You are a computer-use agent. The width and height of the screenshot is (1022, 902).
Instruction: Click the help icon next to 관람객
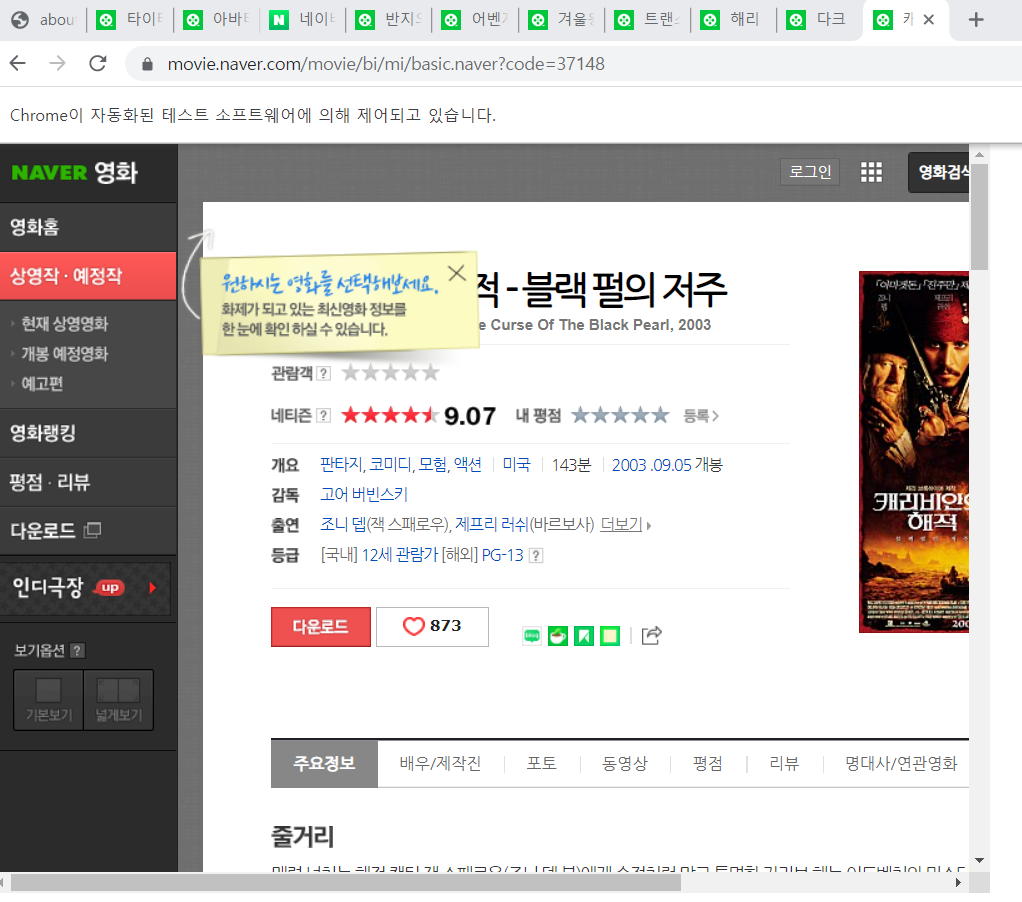pyautogui.click(x=324, y=373)
